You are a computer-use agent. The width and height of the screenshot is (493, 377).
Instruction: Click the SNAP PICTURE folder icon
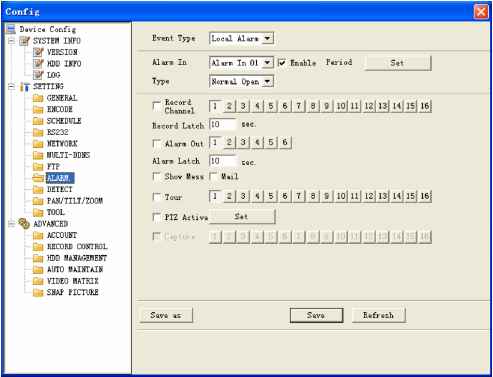38,292
